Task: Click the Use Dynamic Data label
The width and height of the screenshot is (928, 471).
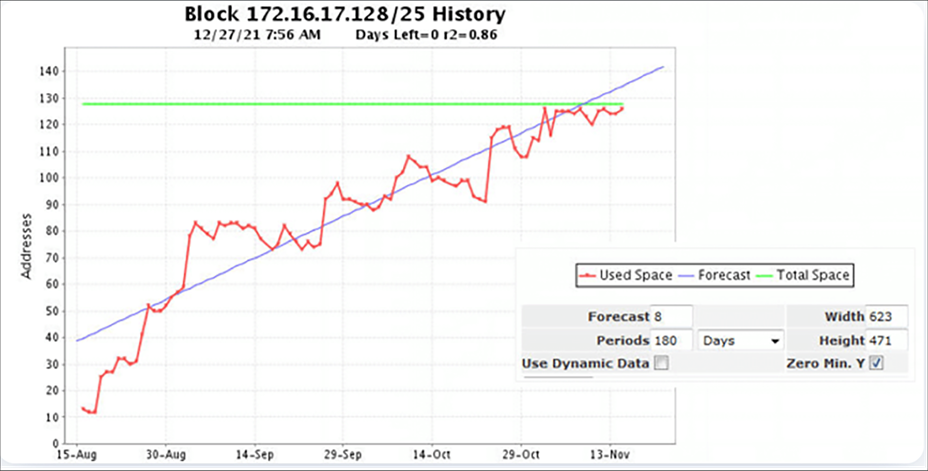Action: tap(585, 363)
